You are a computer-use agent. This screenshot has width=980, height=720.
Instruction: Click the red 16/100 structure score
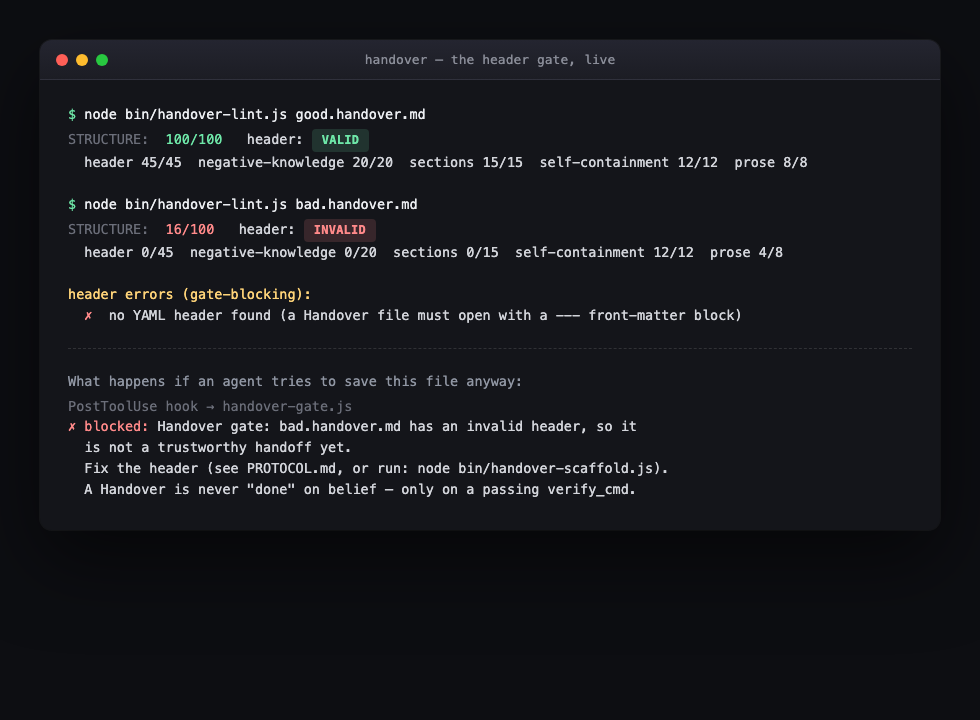189,230
